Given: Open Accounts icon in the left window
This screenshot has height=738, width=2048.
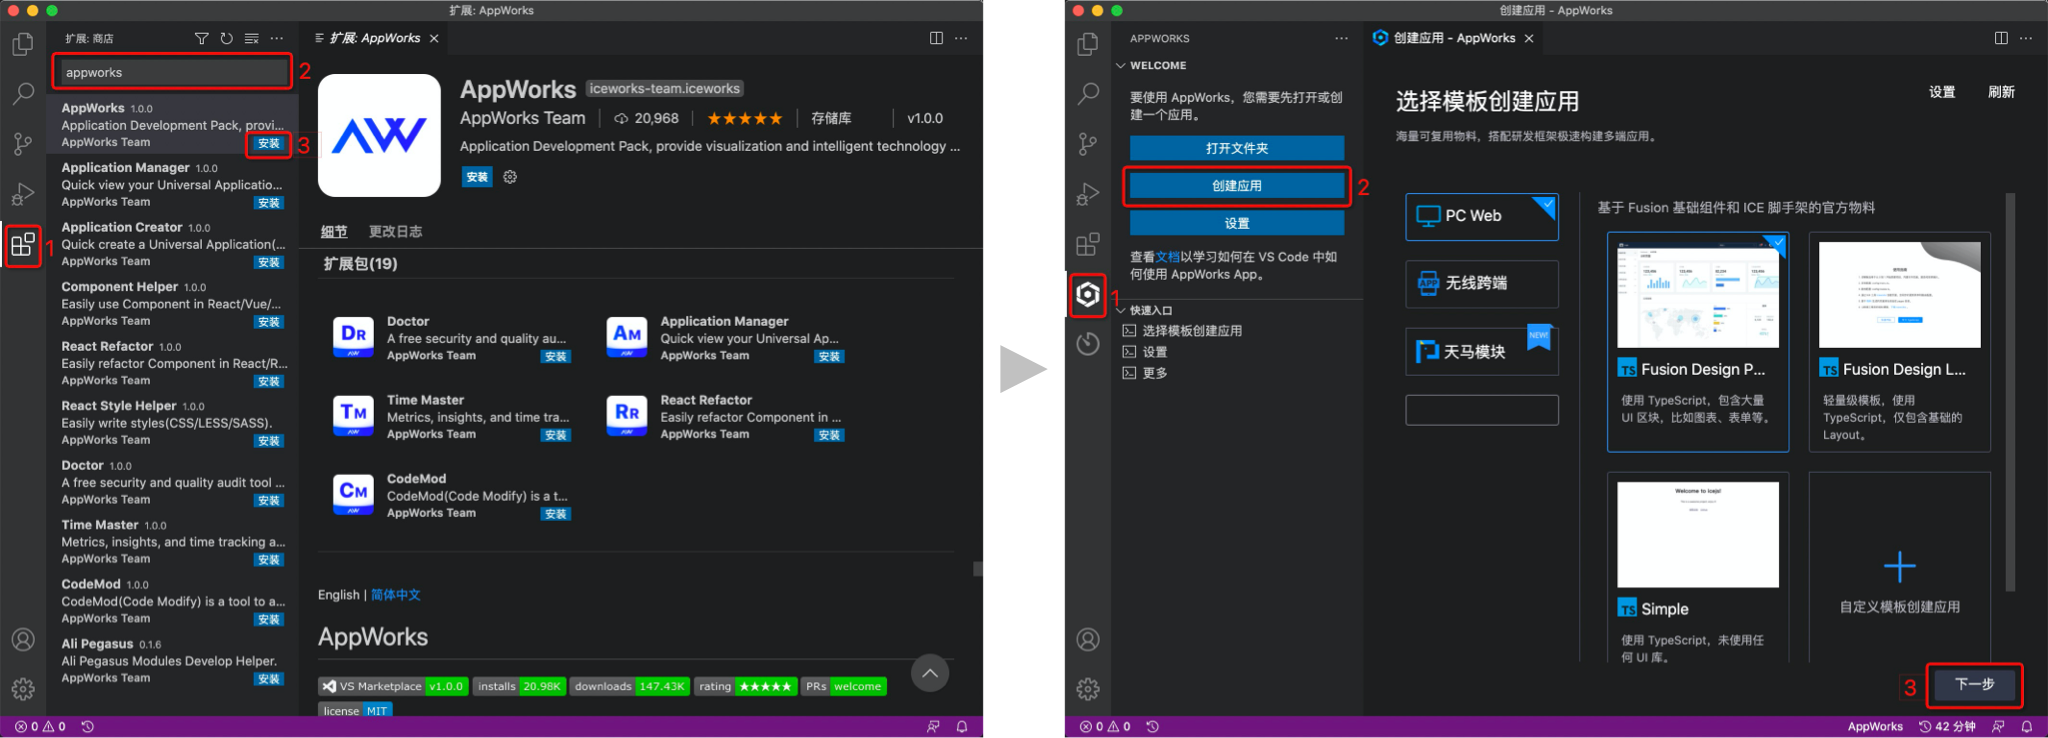Looking at the screenshot, I should [x=23, y=640].
